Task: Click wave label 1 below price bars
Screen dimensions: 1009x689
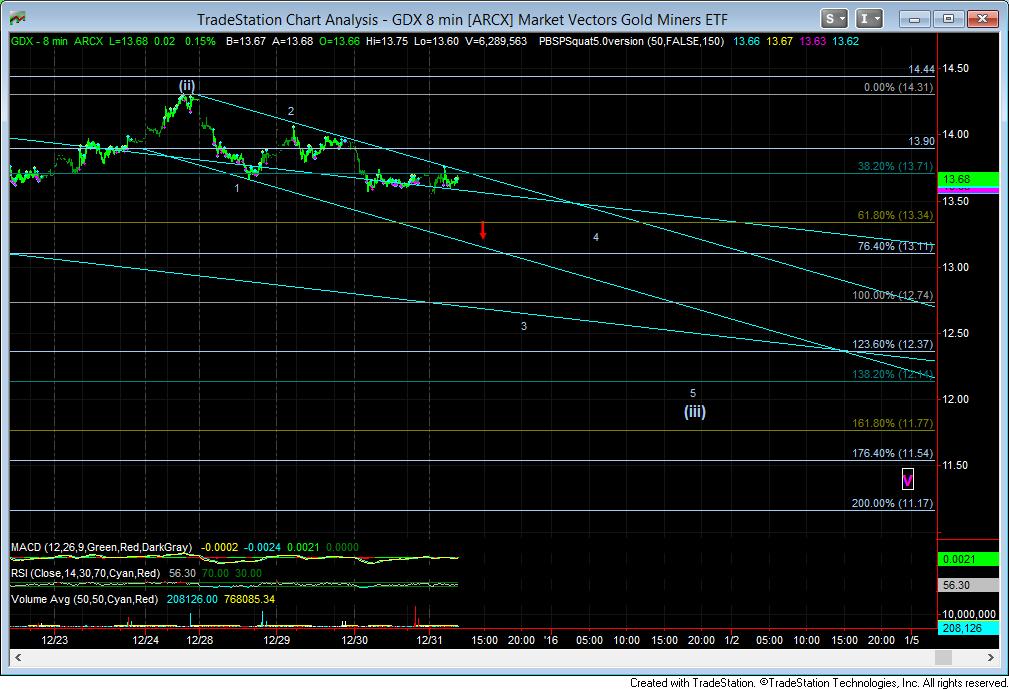Action: click(x=237, y=188)
